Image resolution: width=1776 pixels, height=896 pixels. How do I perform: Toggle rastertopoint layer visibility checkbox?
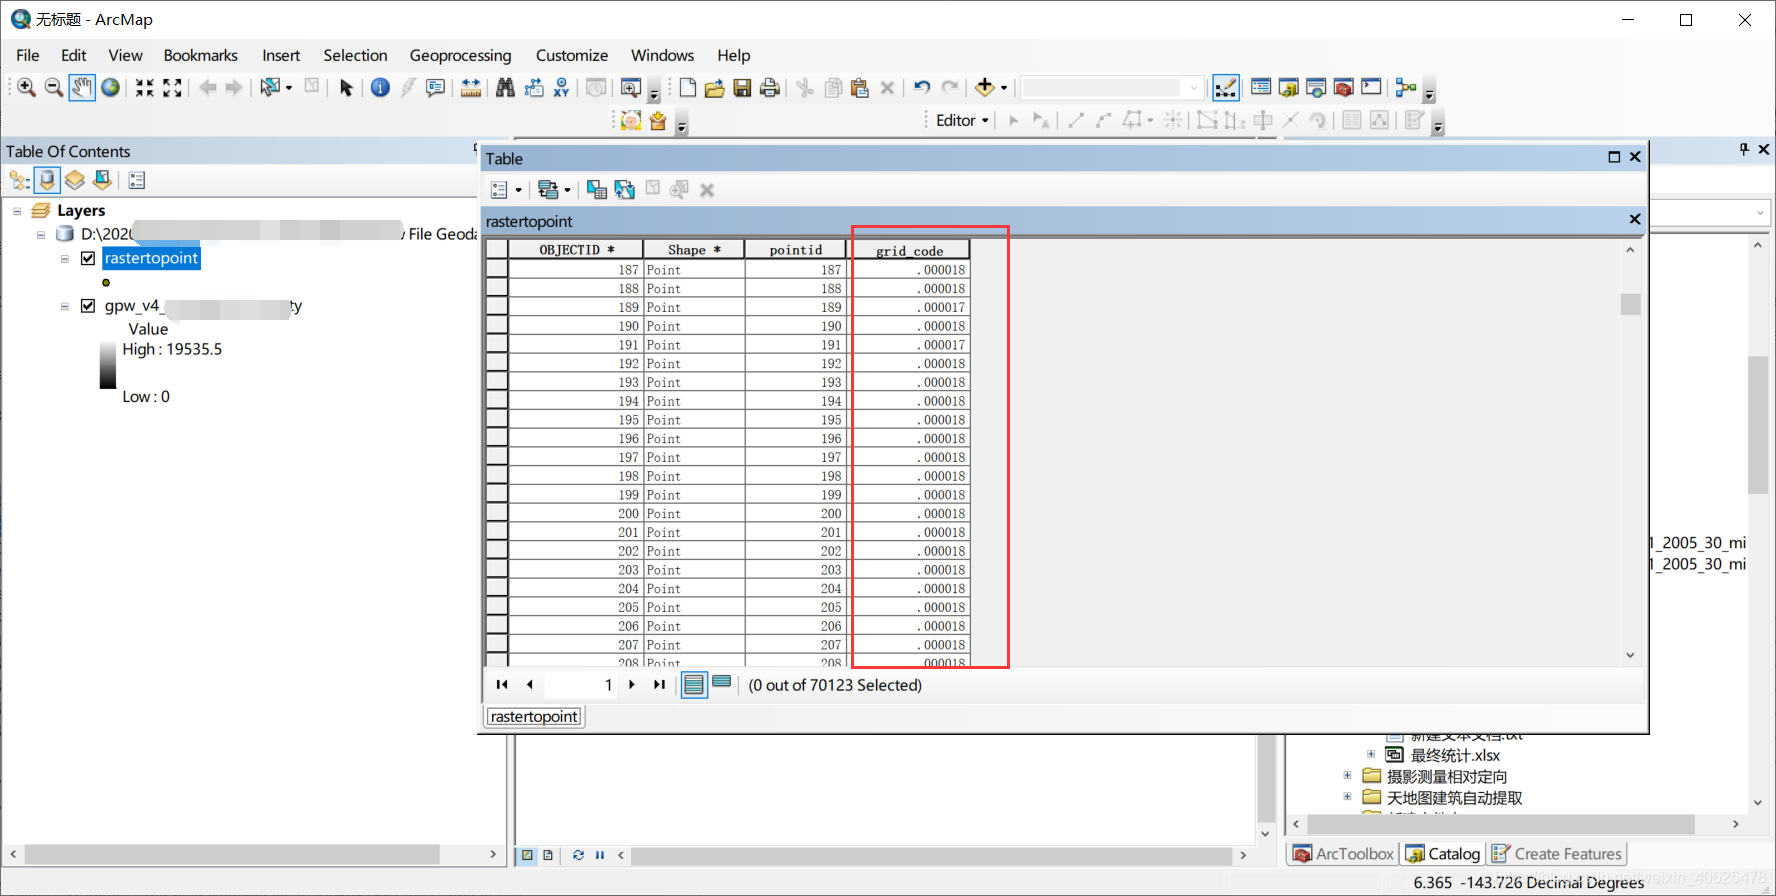pos(88,258)
